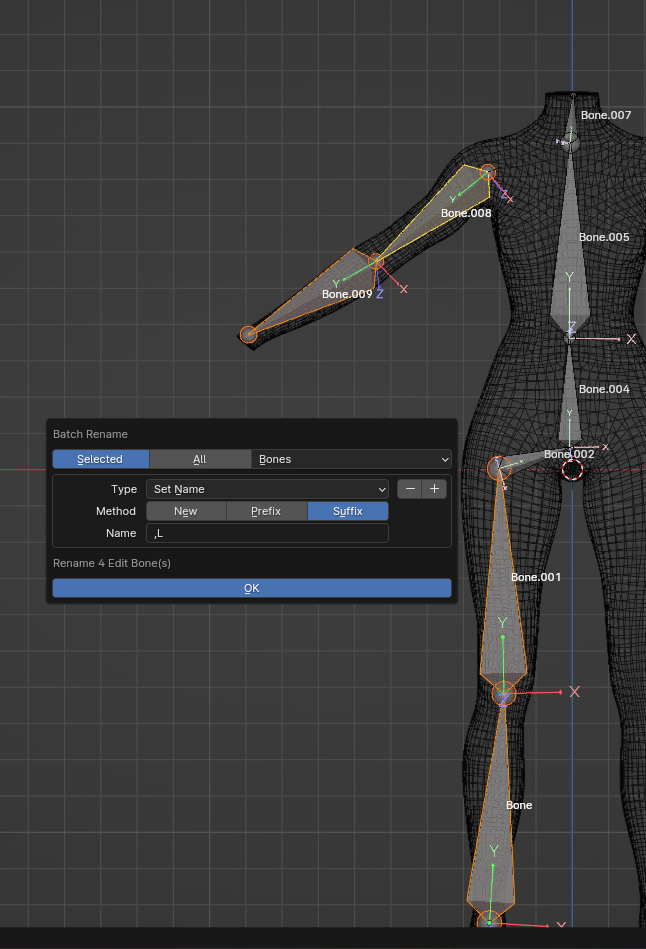The image size is (646, 949).
Task: Set method to New
Action: pyautogui.click(x=186, y=511)
